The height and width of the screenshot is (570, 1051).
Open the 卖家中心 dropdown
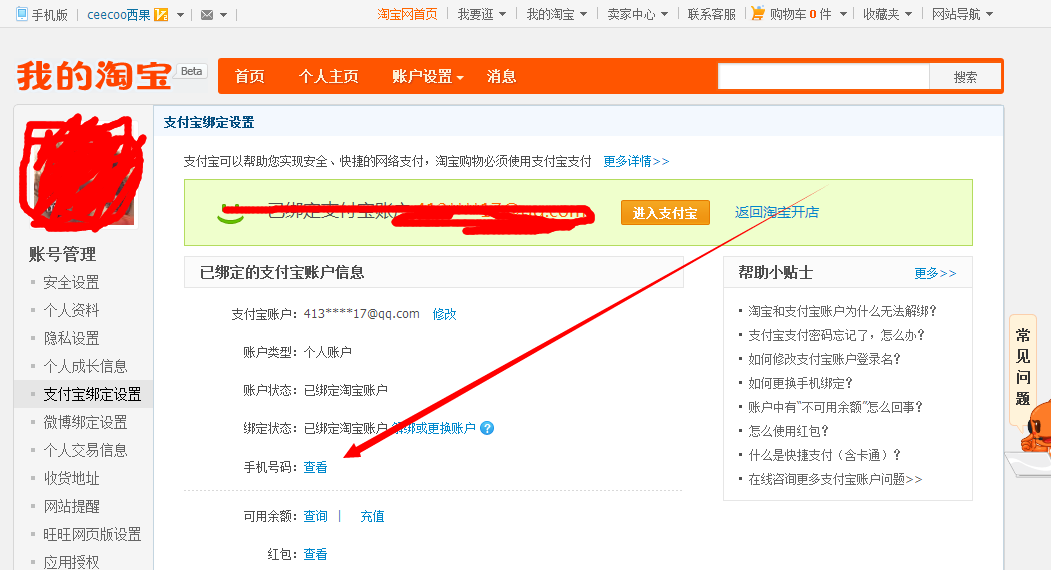click(637, 14)
